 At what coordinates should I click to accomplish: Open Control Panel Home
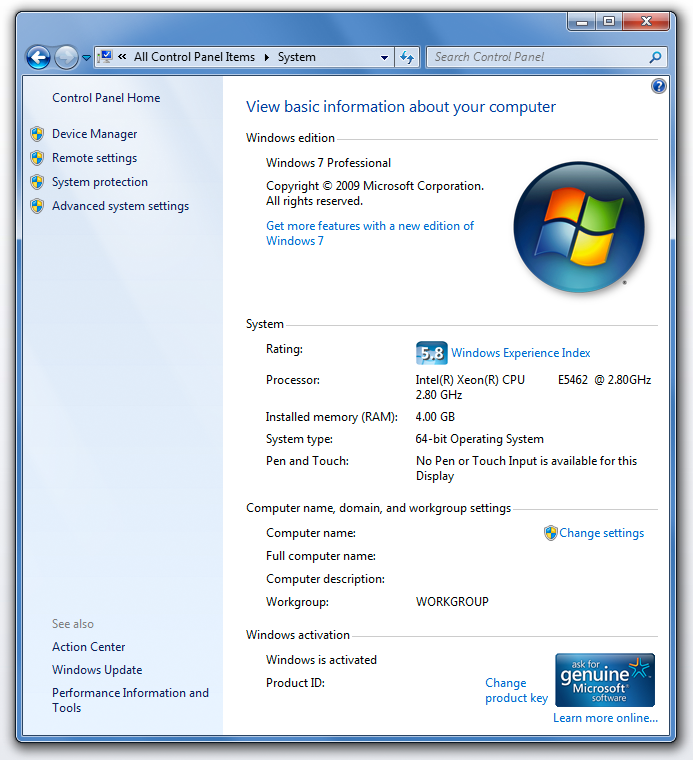pos(106,98)
